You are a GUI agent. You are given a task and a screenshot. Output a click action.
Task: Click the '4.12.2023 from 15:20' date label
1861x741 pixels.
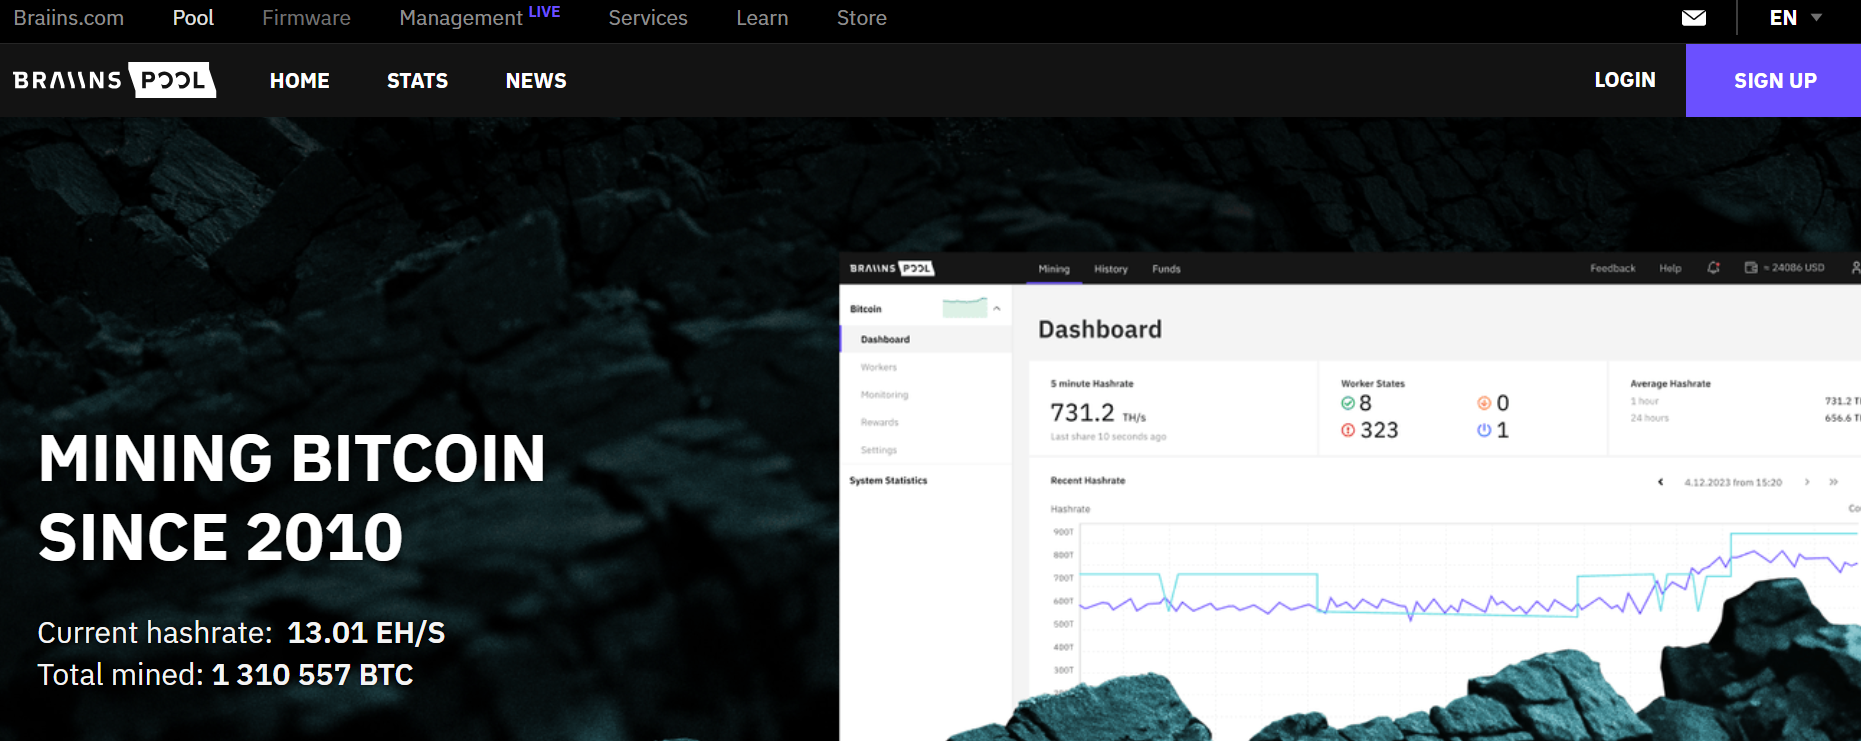pyautogui.click(x=1733, y=482)
